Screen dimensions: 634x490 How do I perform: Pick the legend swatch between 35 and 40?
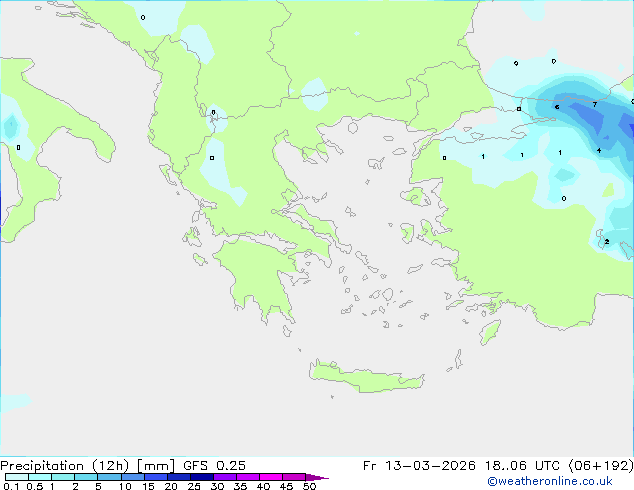pos(247,477)
